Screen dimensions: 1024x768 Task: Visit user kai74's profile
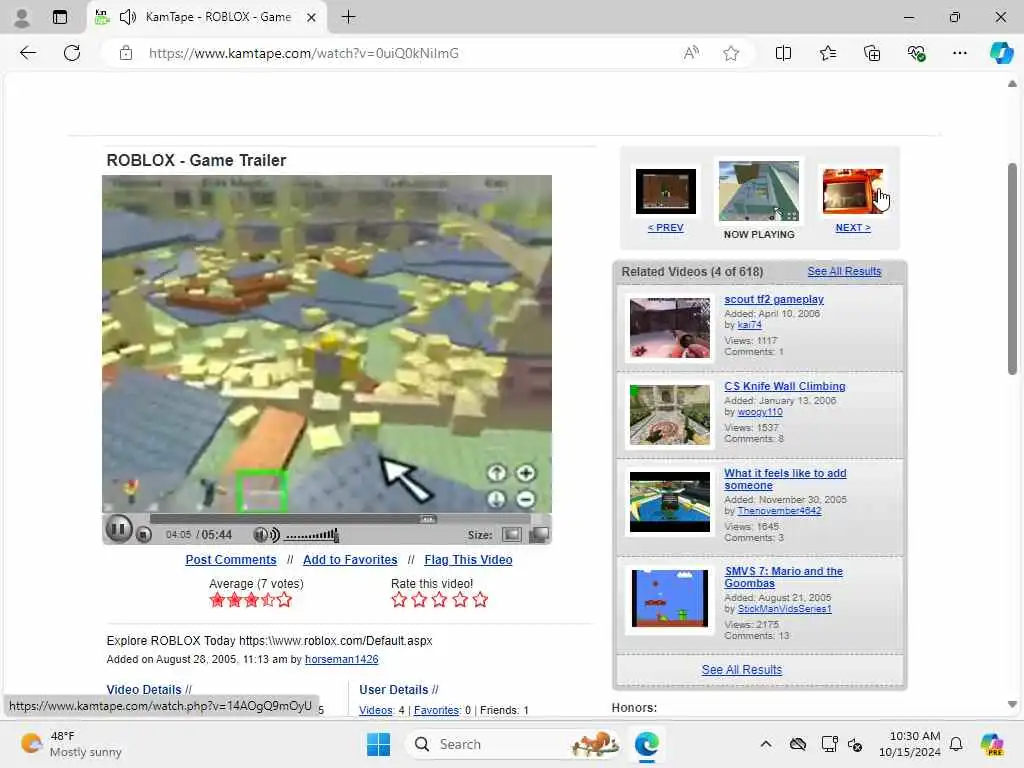pyautogui.click(x=749, y=325)
